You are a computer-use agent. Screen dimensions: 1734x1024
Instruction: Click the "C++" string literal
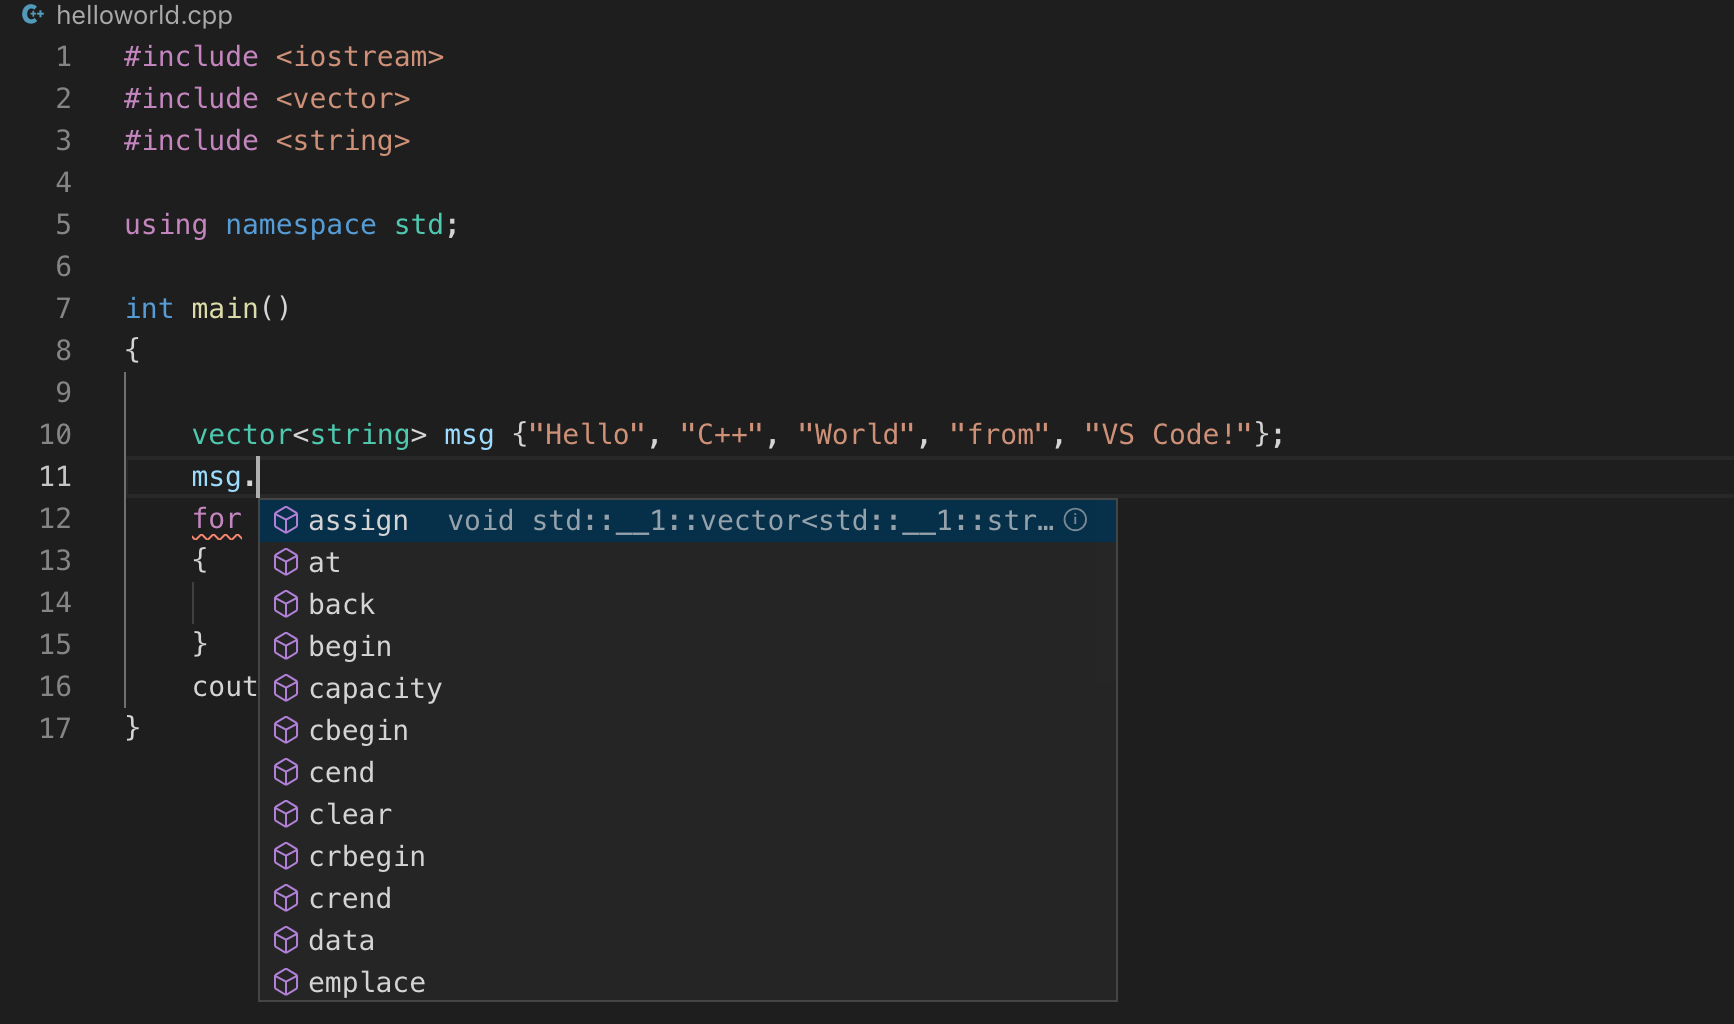[721, 434]
